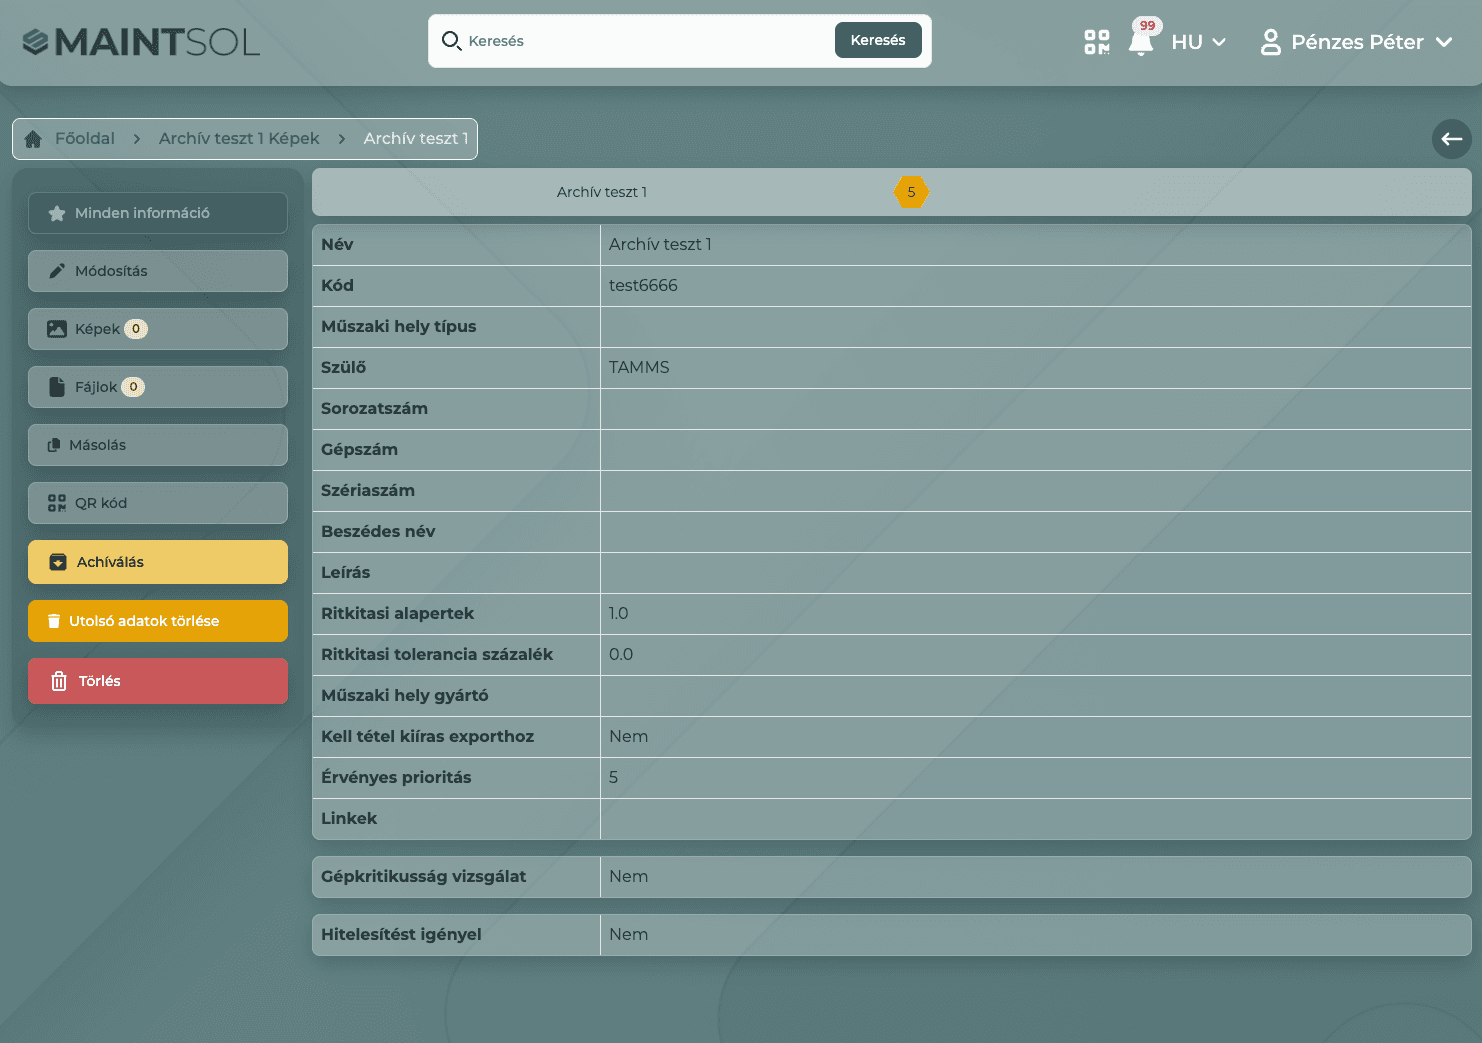Open Minden információ in sidebar
The width and height of the screenshot is (1482, 1043).
coord(158,213)
